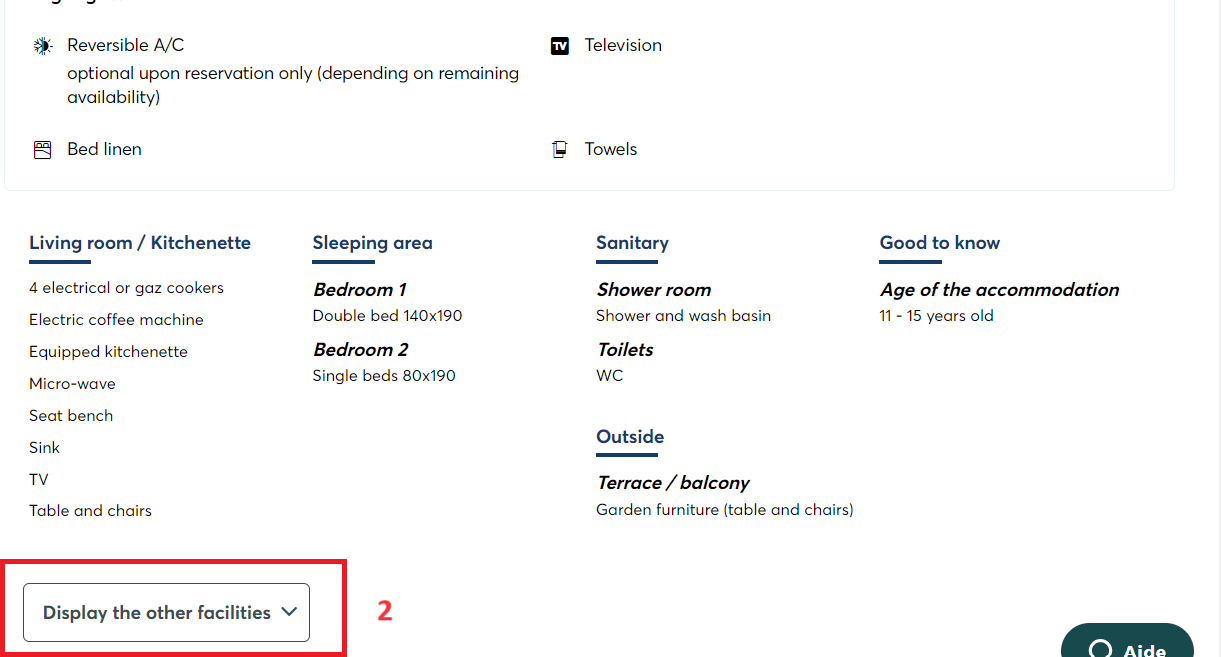Click the Sanitary section heading

click(x=632, y=243)
